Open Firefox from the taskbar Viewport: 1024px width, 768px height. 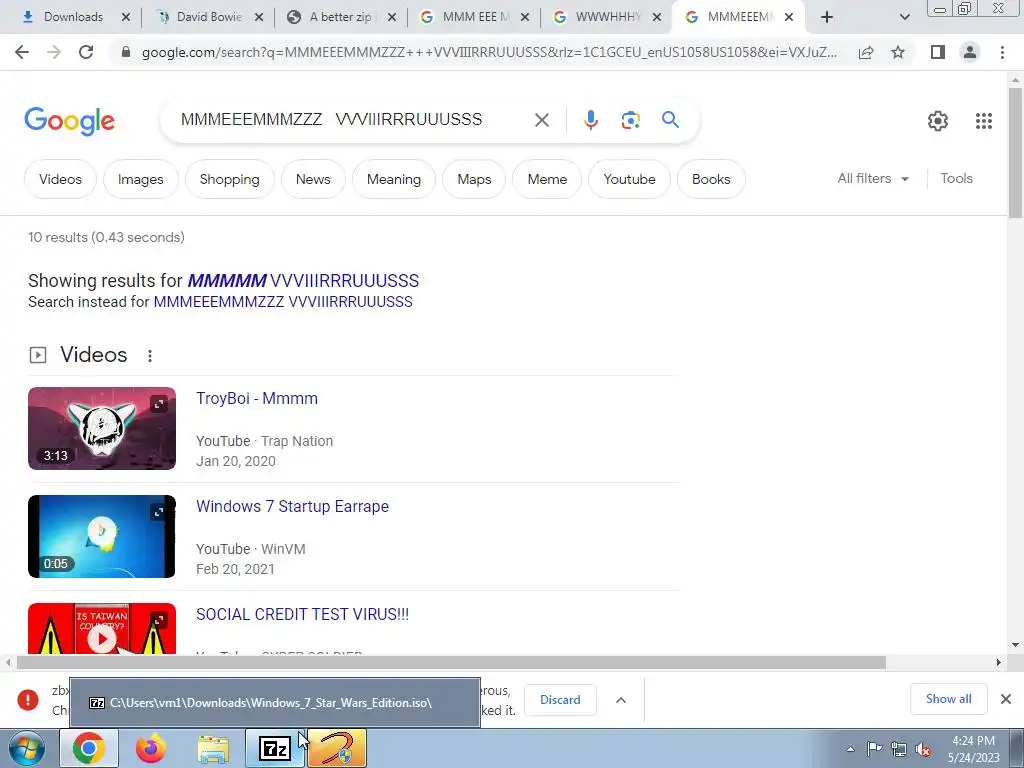pos(151,748)
